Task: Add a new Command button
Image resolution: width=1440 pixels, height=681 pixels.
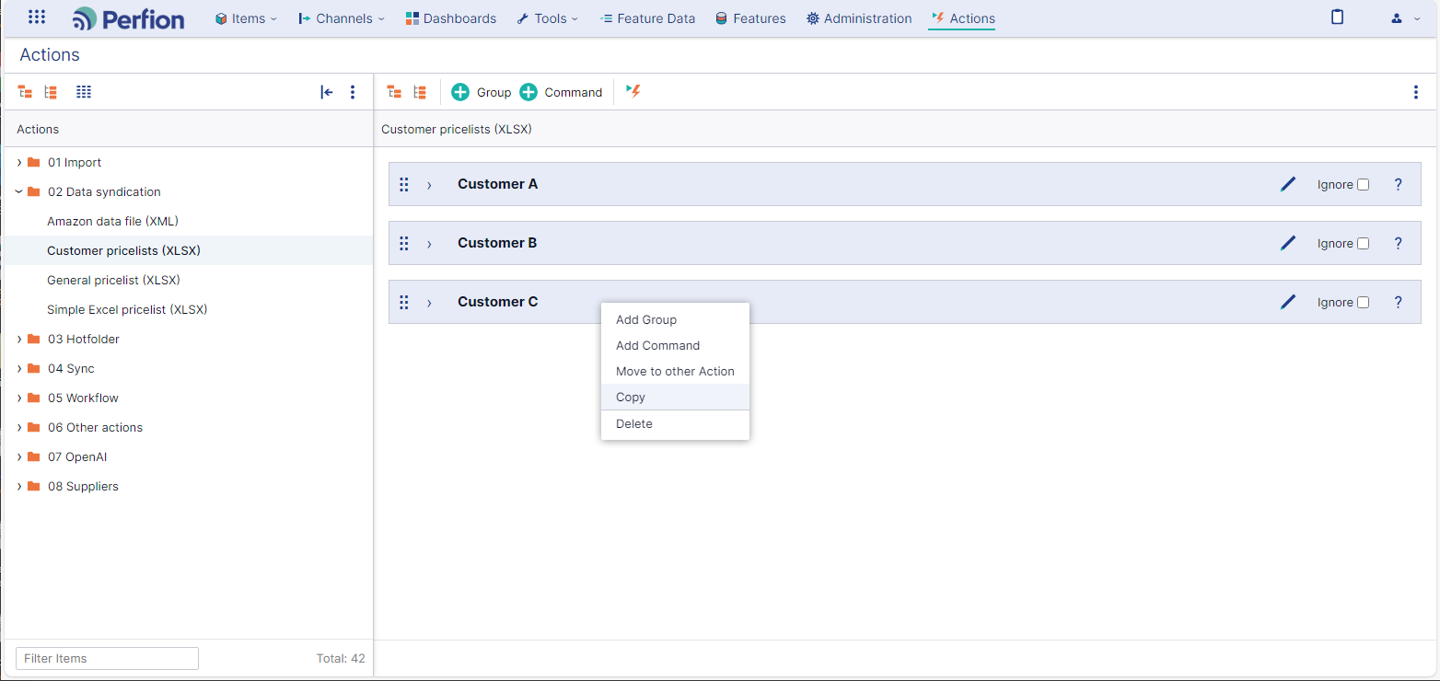Action: pos(561,92)
